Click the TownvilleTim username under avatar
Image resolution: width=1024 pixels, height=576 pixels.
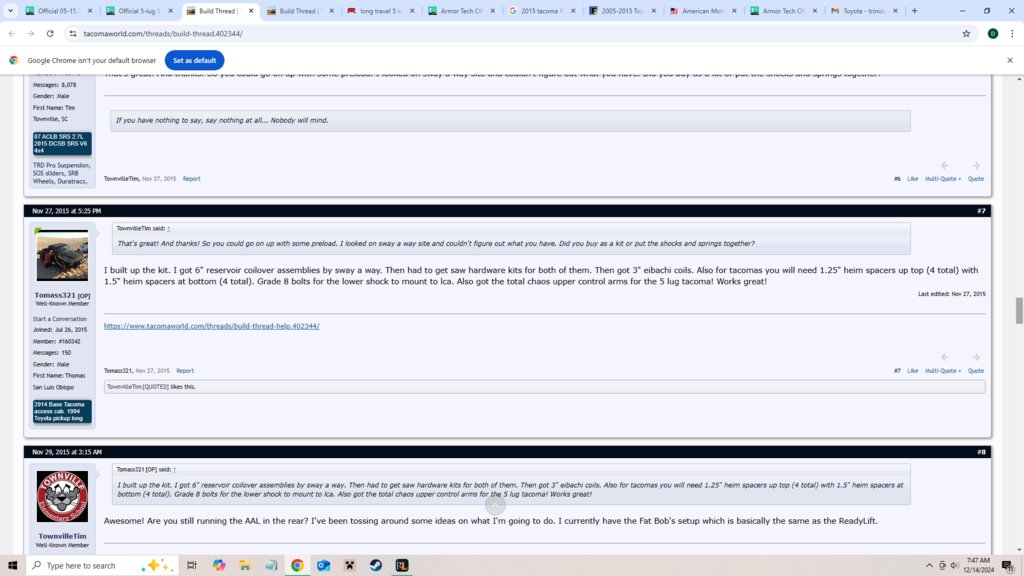(x=62, y=536)
